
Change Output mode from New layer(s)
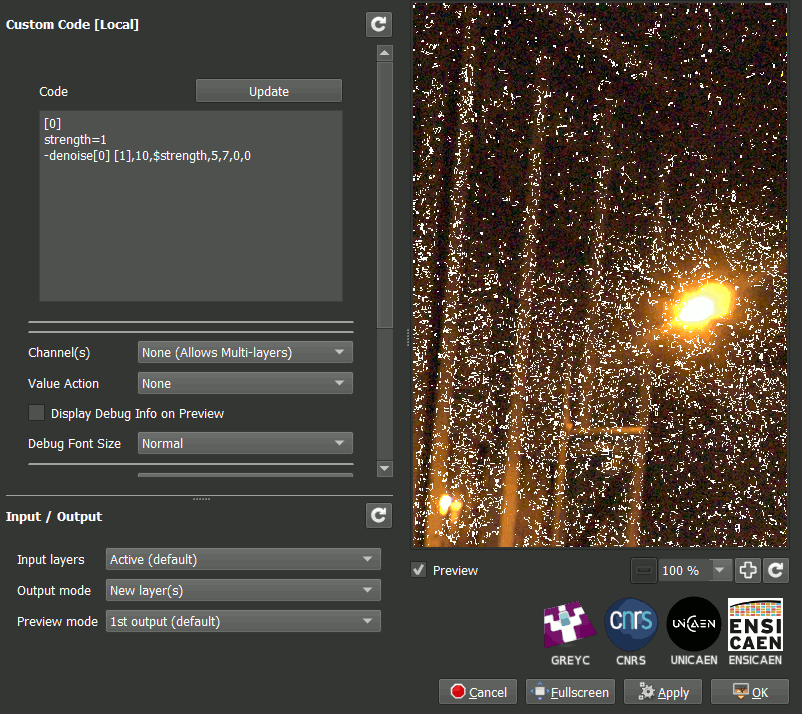(x=243, y=590)
